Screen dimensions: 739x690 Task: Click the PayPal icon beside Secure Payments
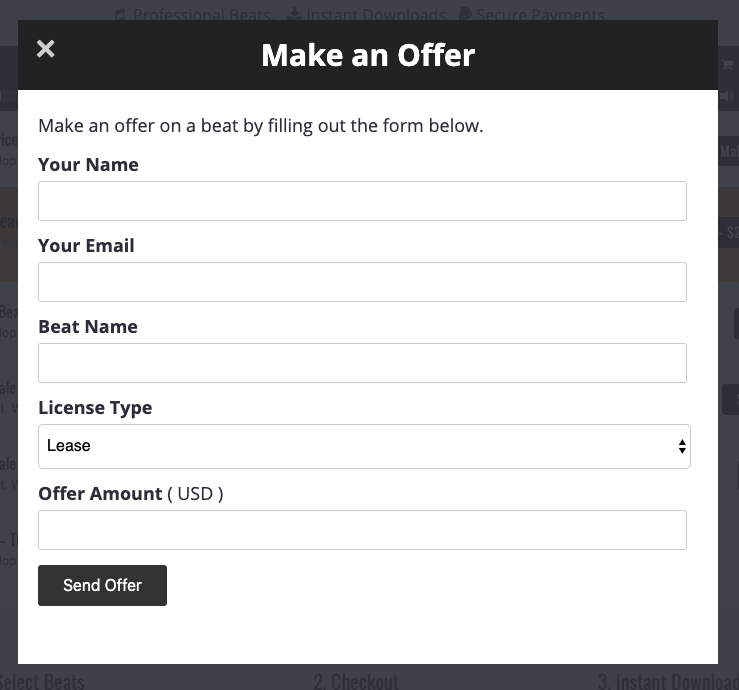[466, 14]
